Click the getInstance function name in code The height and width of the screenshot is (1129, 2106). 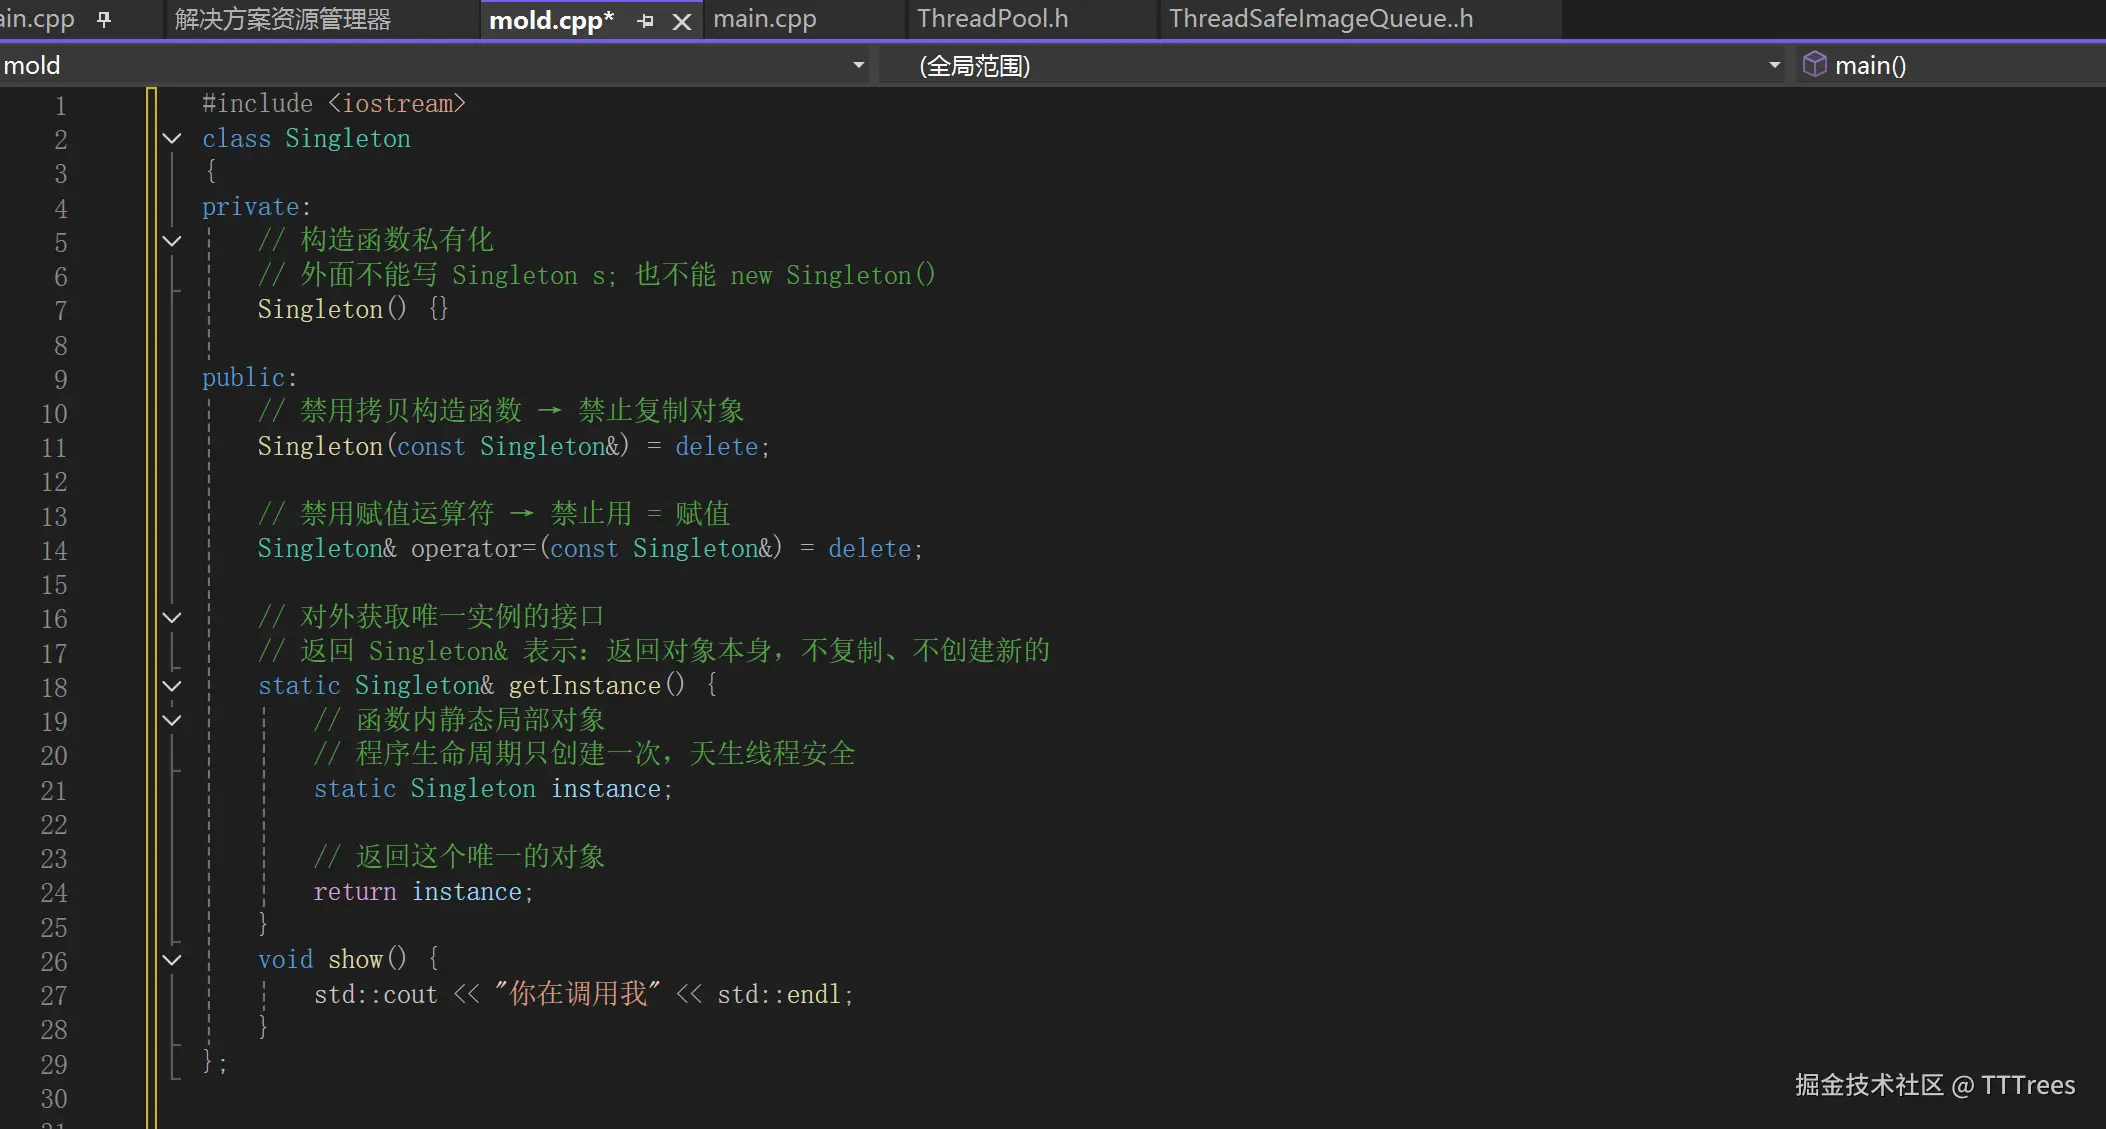[x=584, y=686]
